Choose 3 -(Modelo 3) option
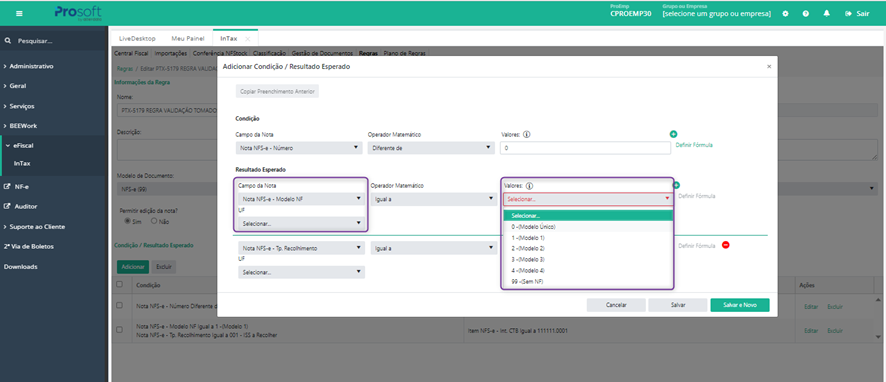The height and width of the screenshot is (382, 886). click(588, 259)
